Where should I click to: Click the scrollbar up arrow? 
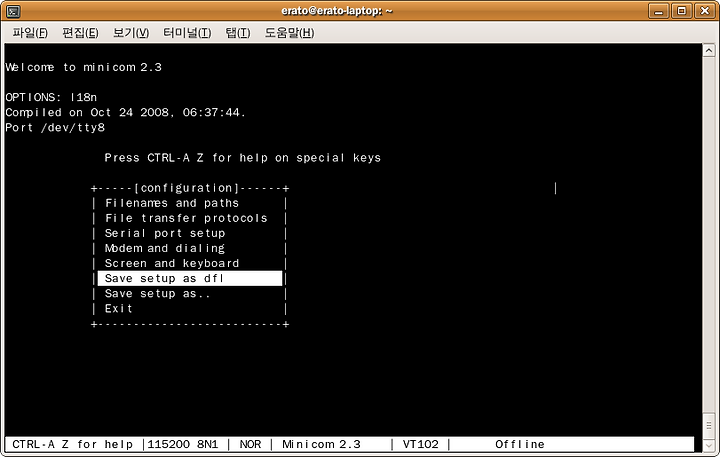709,50
